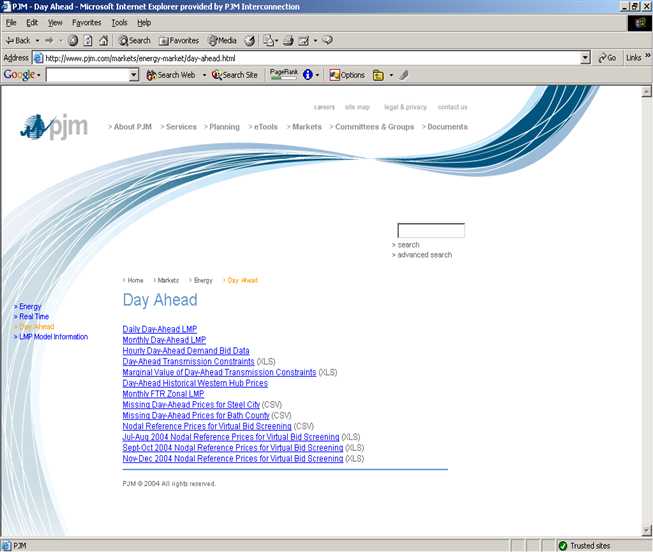Viewport: 653px width, 552px height.
Task: Click the Google toolbar logo
Action: coord(19,75)
